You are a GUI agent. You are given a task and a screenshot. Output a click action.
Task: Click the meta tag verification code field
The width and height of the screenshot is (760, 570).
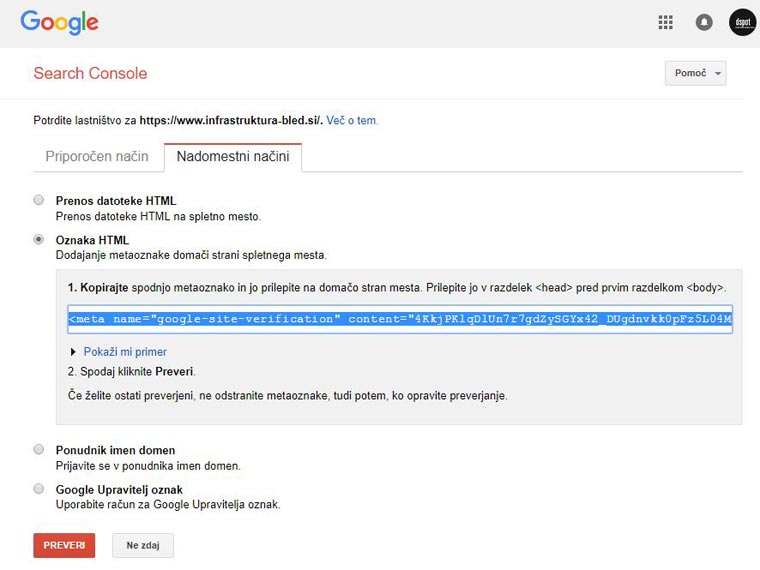point(400,319)
